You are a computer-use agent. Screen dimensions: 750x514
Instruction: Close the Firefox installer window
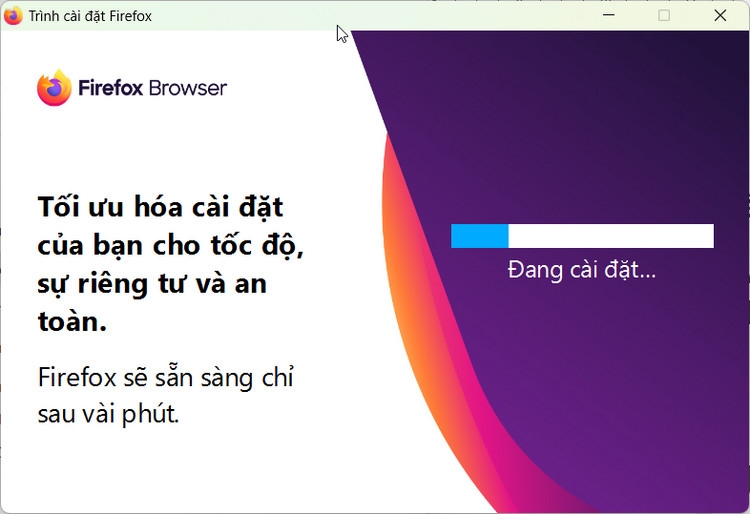tap(720, 15)
